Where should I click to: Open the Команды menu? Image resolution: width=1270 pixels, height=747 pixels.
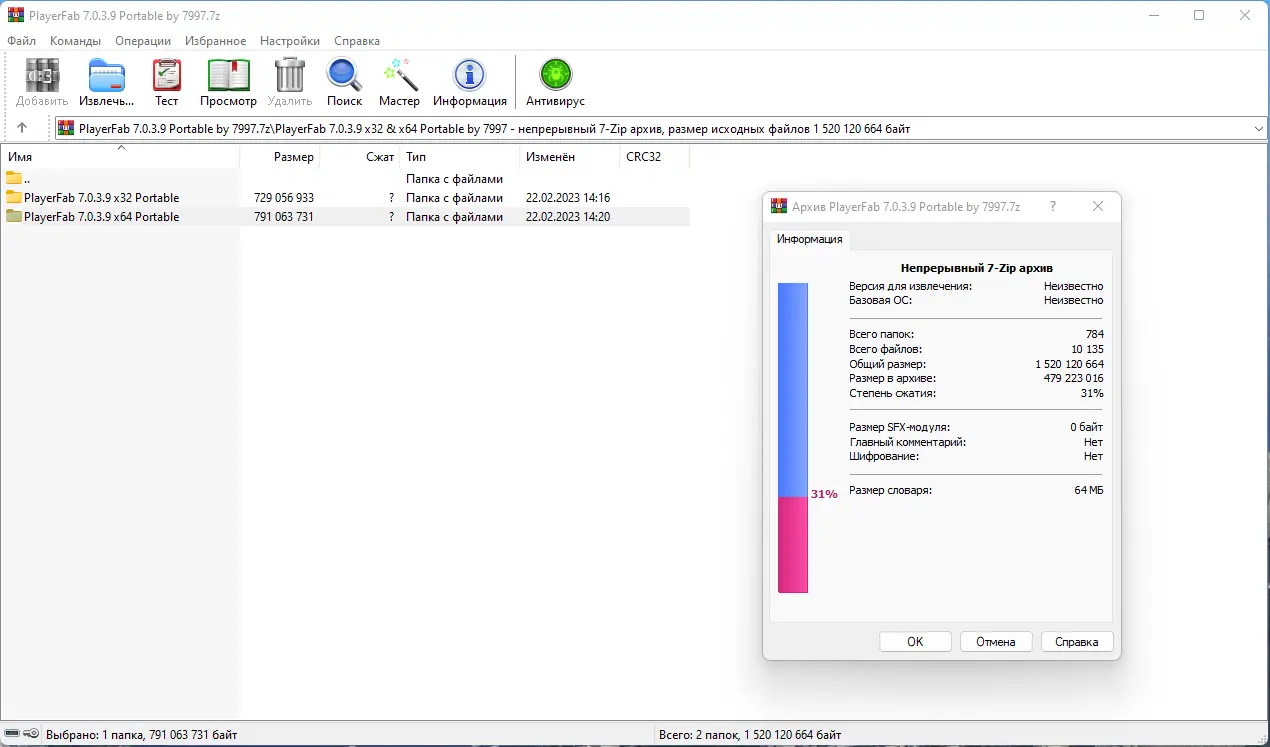point(75,41)
